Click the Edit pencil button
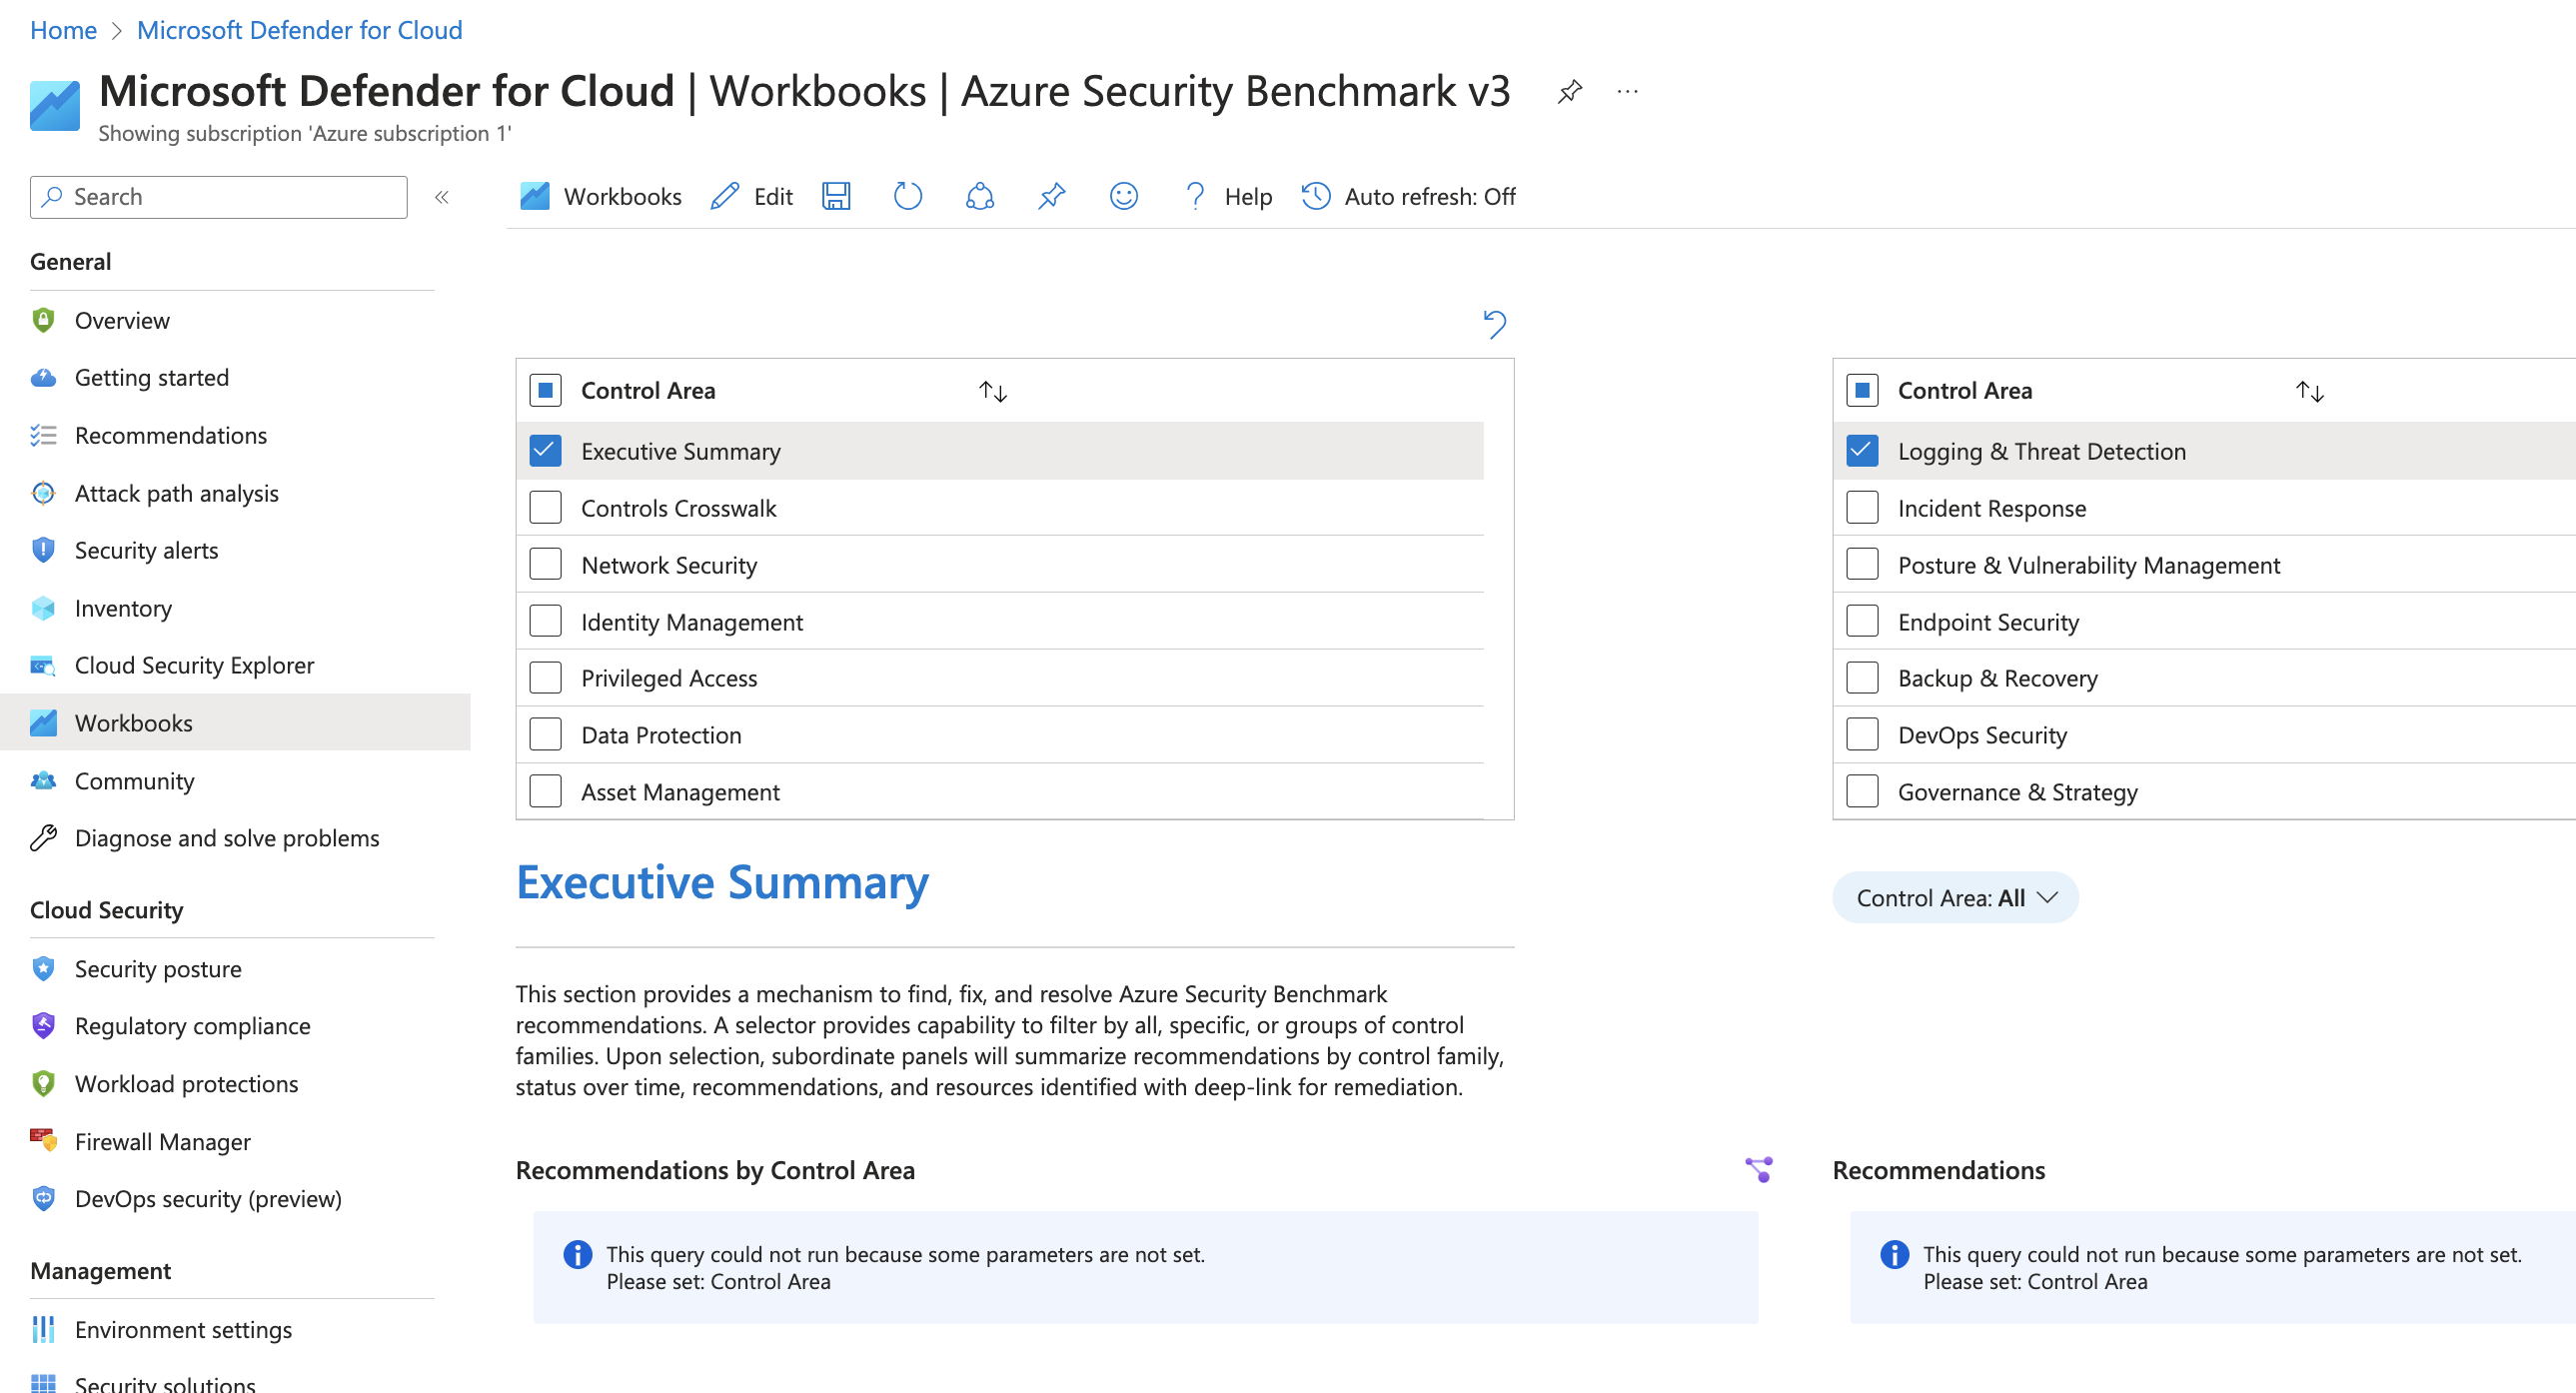 [752, 196]
